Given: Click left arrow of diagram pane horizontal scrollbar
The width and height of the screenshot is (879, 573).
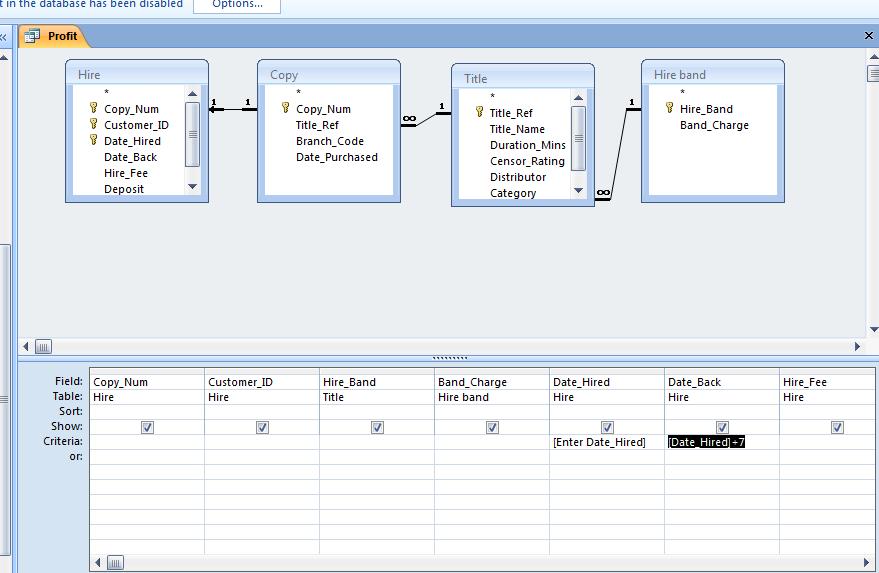Looking at the screenshot, I should pyautogui.click(x=26, y=346).
